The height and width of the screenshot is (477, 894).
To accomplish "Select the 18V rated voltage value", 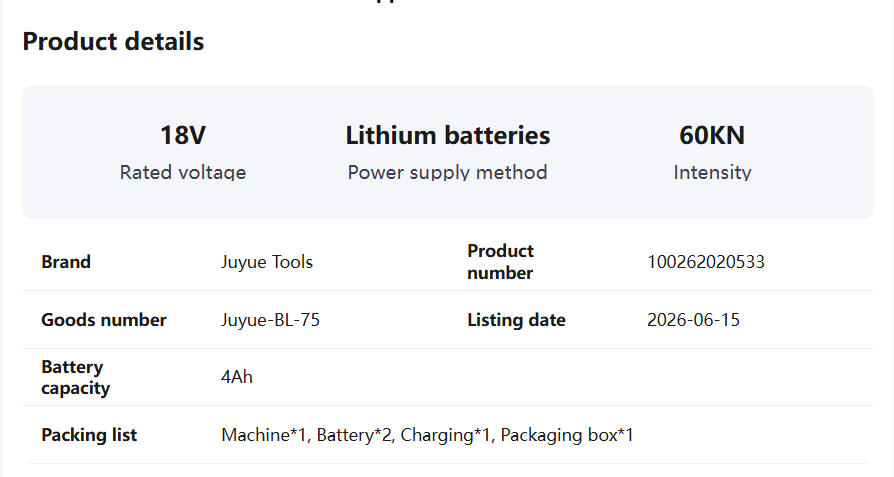I will click(183, 136).
